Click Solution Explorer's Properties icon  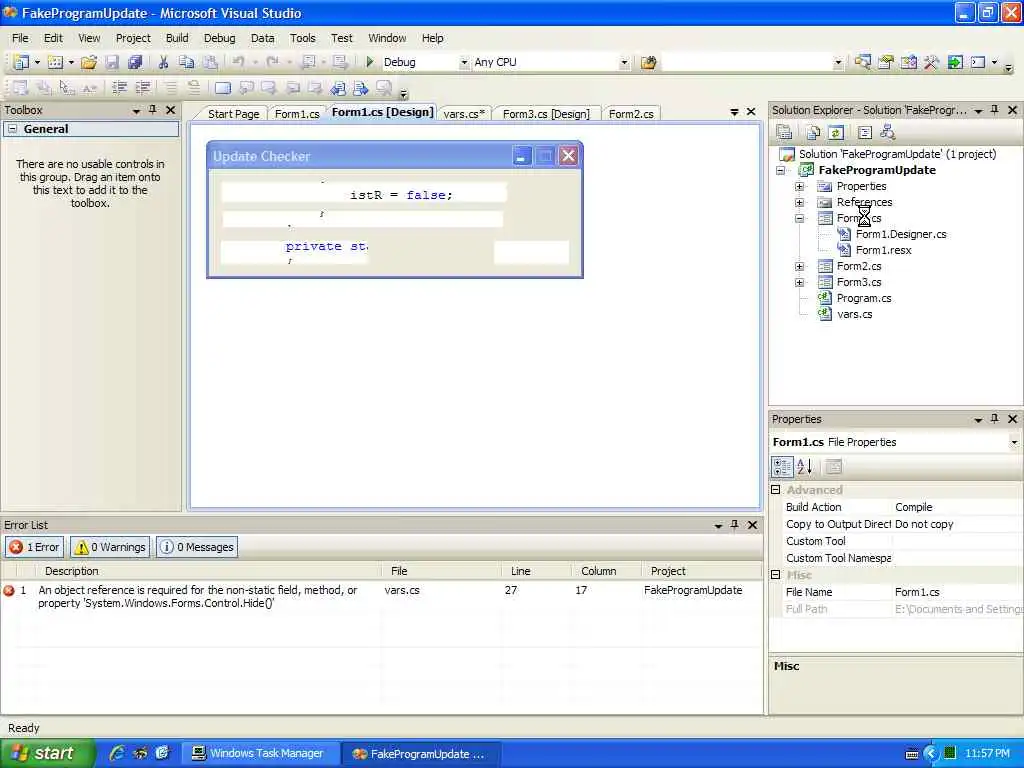(784, 133)
